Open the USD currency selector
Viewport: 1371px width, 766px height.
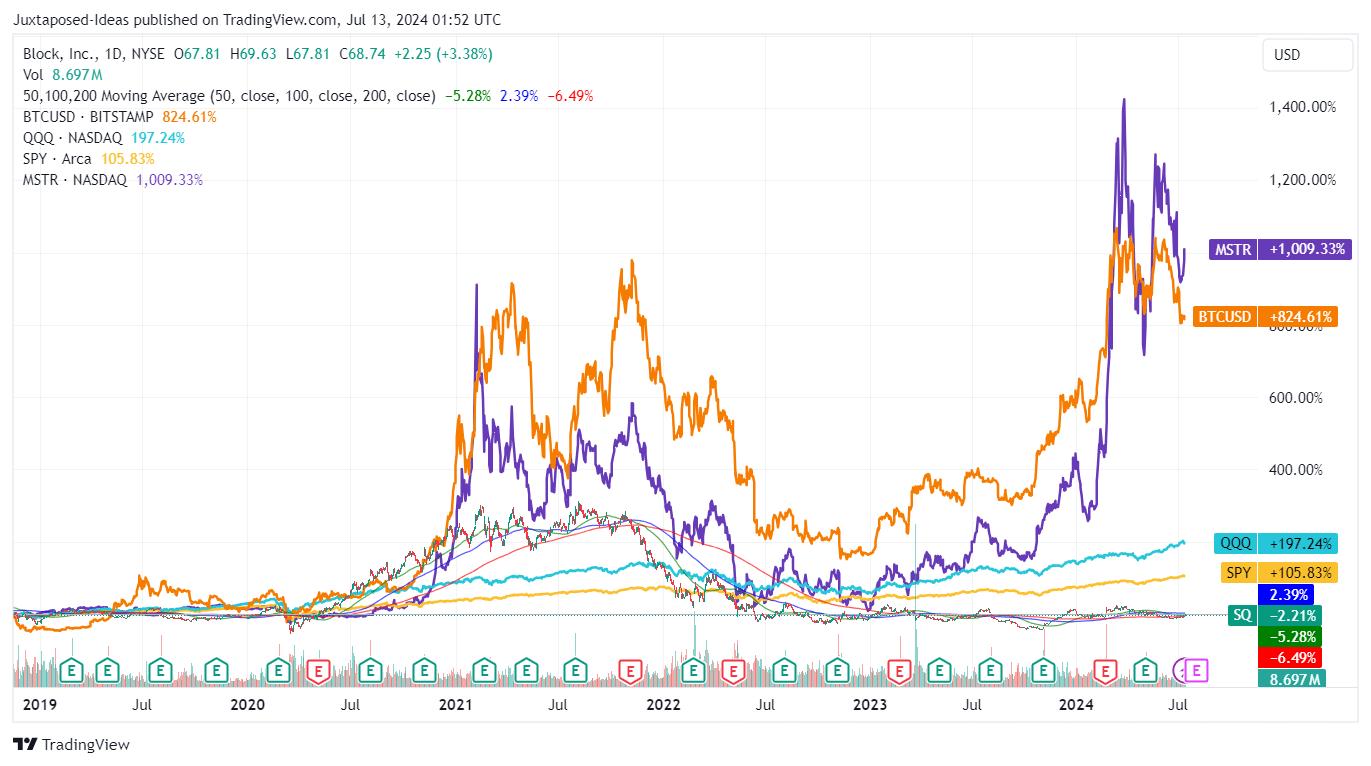point(1308,54)
